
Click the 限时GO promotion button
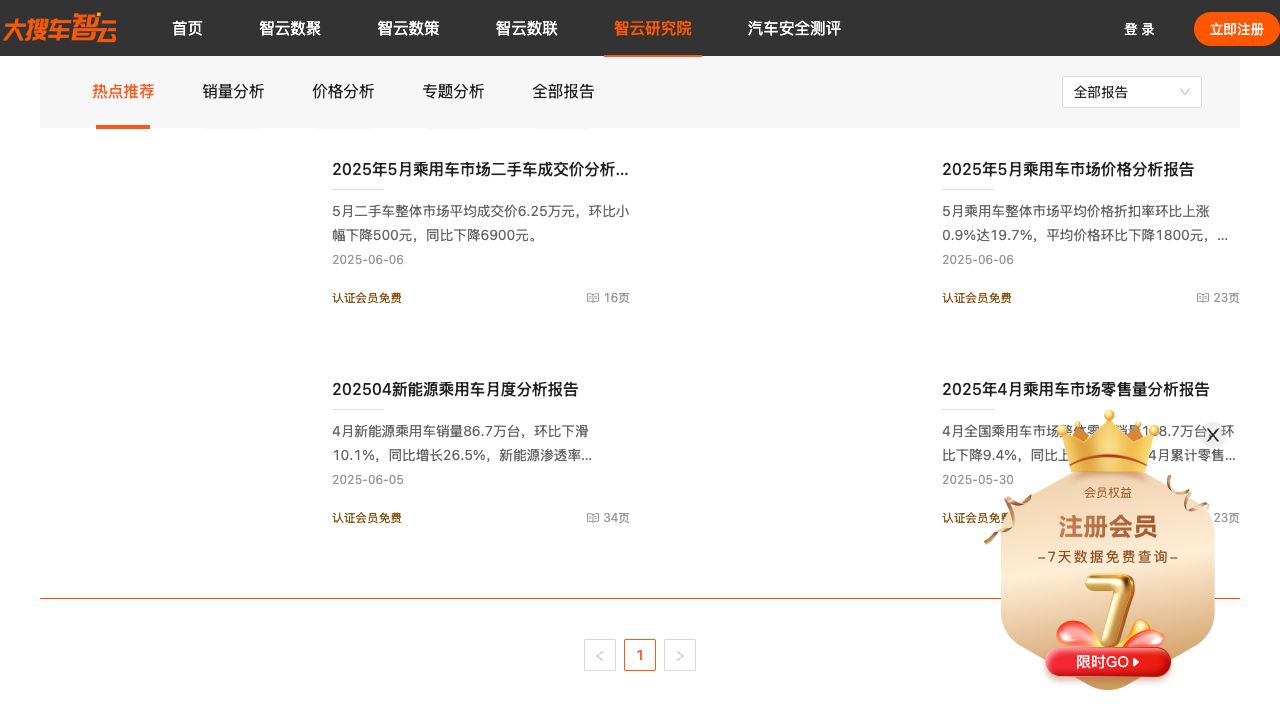pyautogui.click(x=1107, y=662)
